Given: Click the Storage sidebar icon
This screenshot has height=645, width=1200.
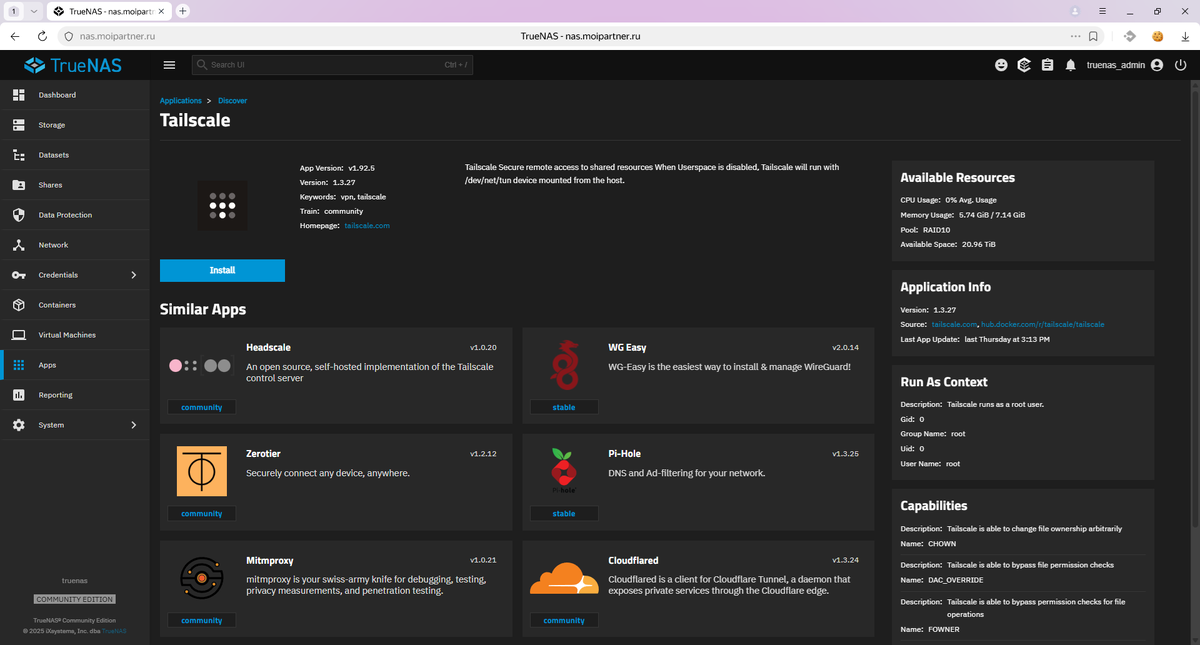Looking at the screenshot, I should (18, 125).
